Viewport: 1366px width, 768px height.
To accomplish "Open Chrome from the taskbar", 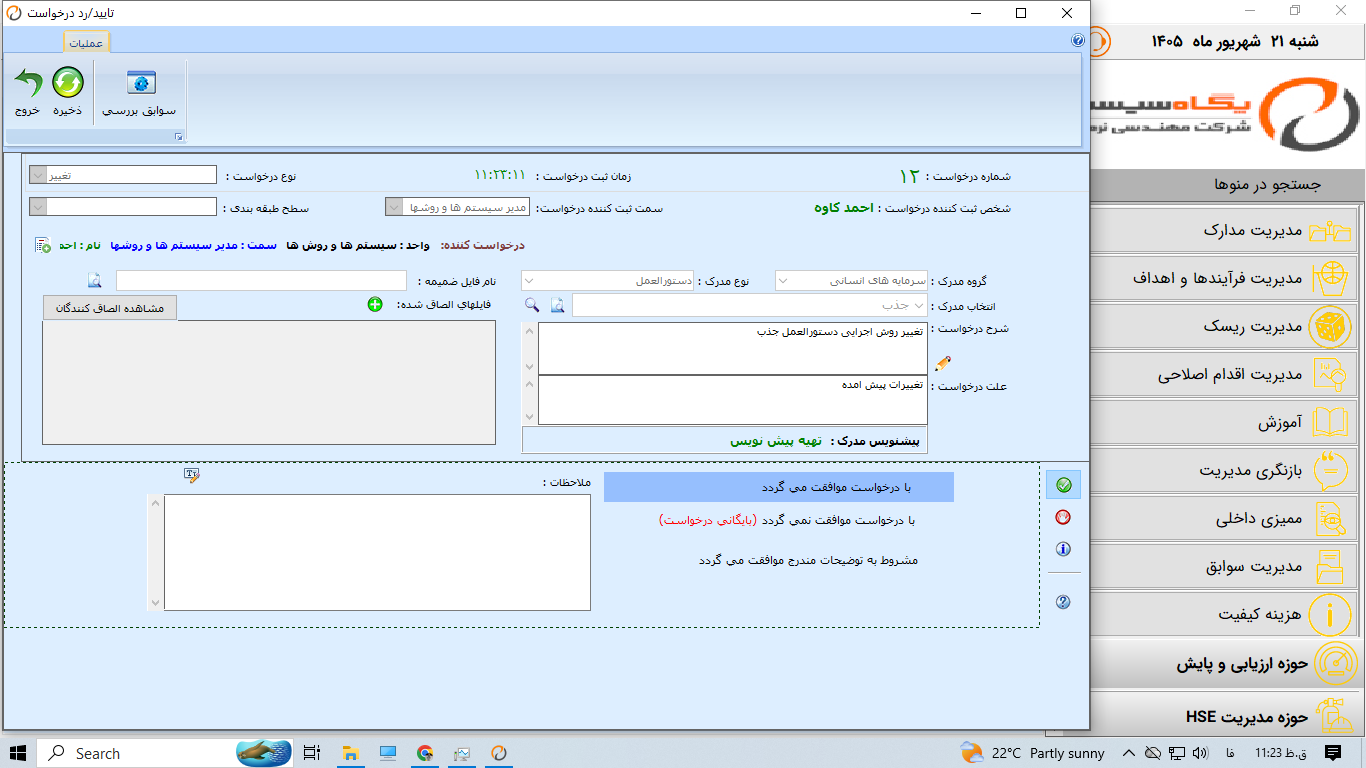I will click(x=424, y=753).
